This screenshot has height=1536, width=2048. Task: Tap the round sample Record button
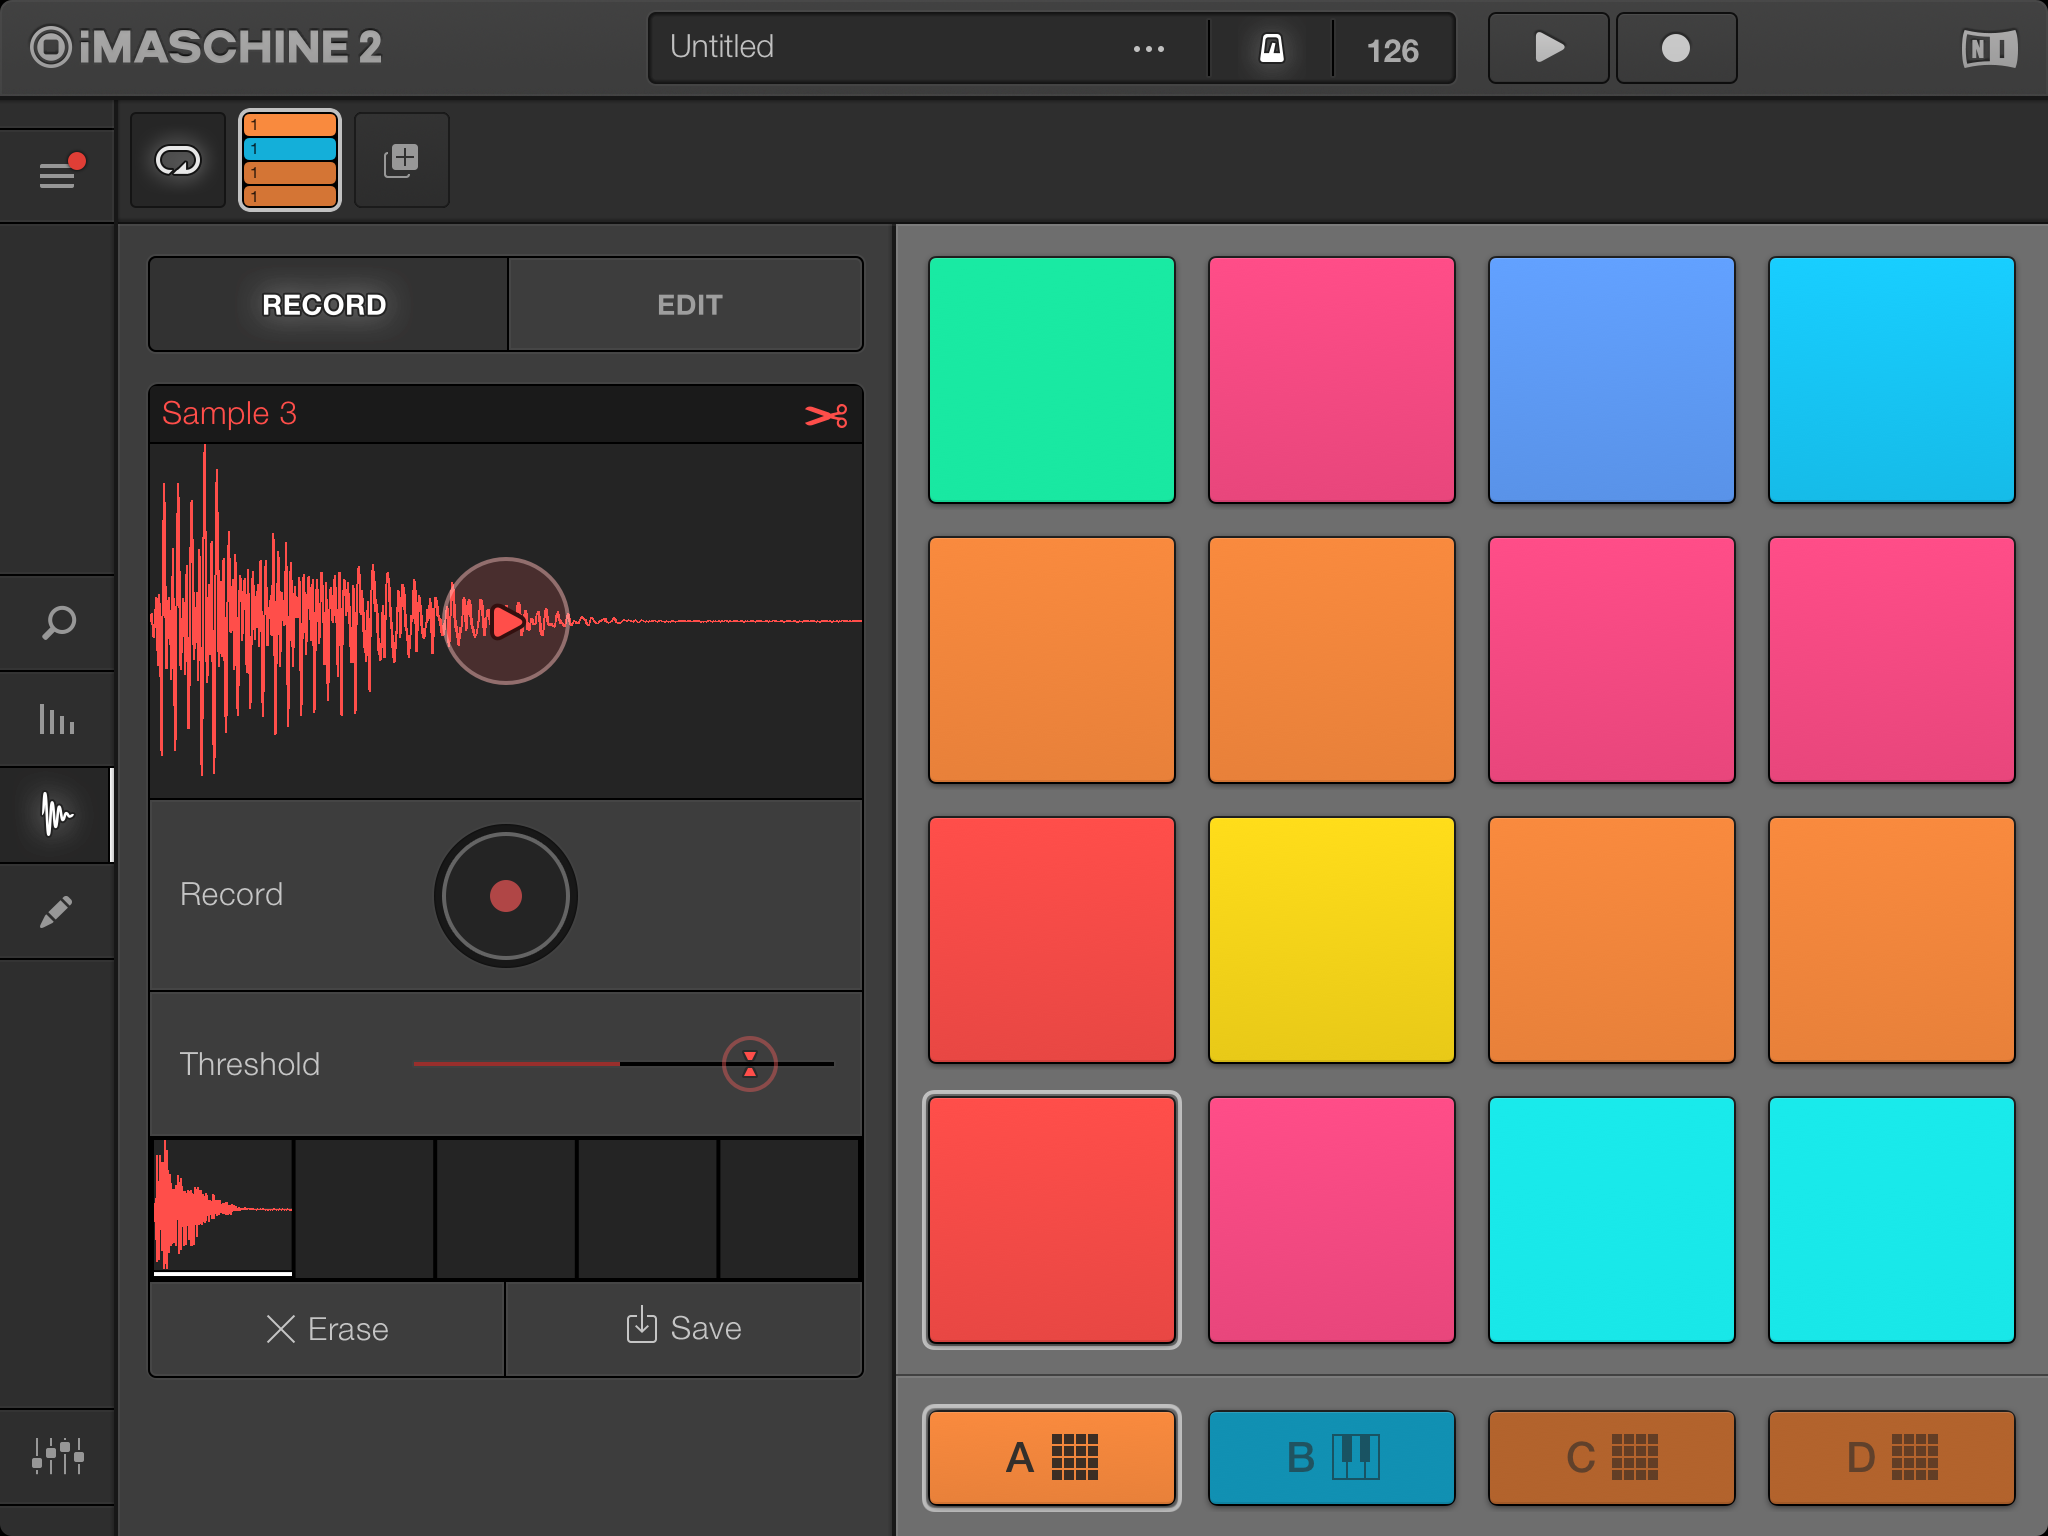[506, 896]
